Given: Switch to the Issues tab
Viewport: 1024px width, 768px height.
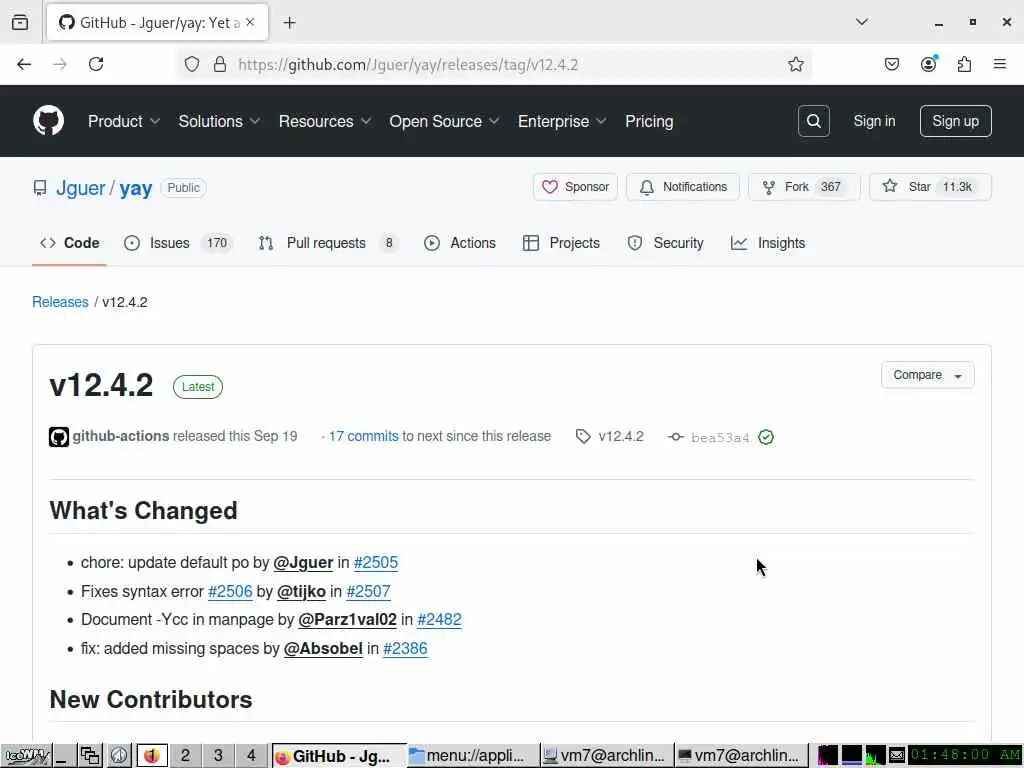Looking at the screenshot, I should pos(178,243).
